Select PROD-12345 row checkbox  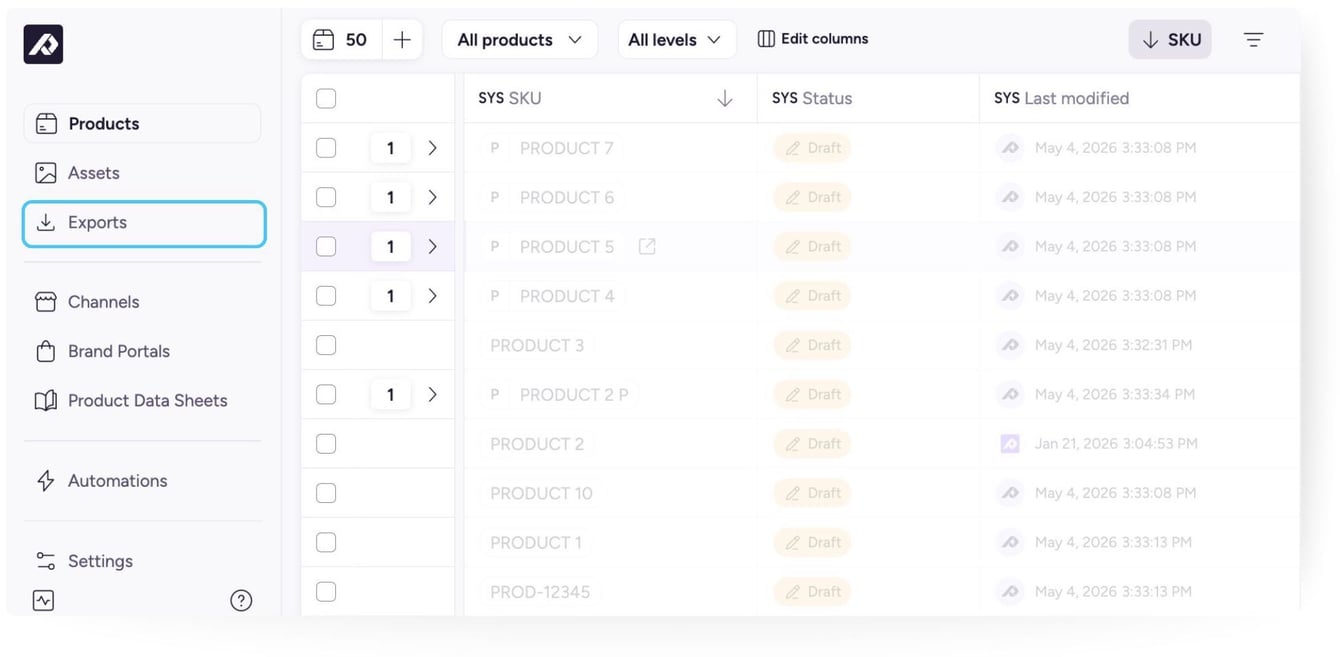[x=326, y=592]
